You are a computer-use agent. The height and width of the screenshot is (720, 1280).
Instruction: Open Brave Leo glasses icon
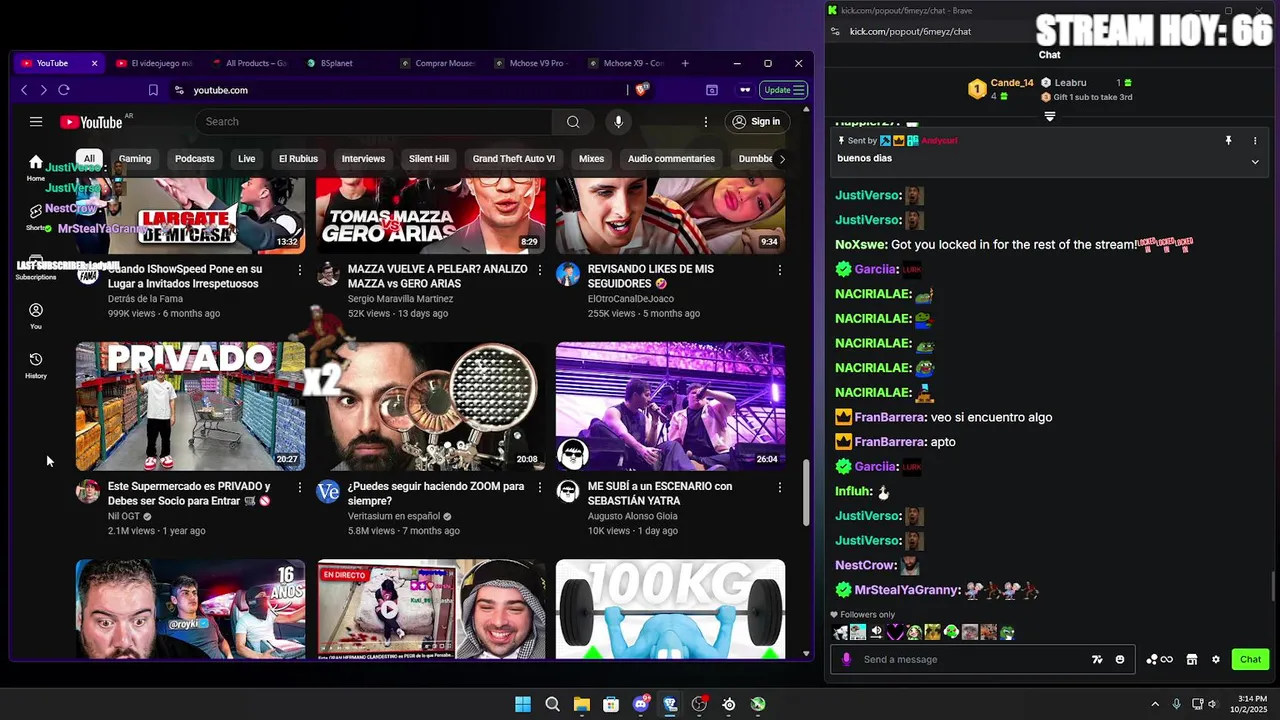745,90
